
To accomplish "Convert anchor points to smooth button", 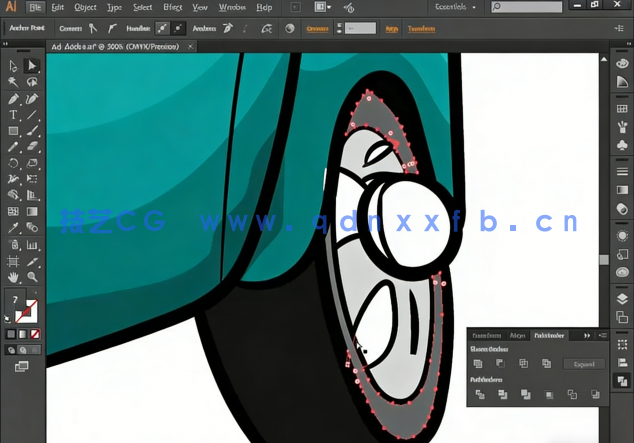I will pos(112,28).
